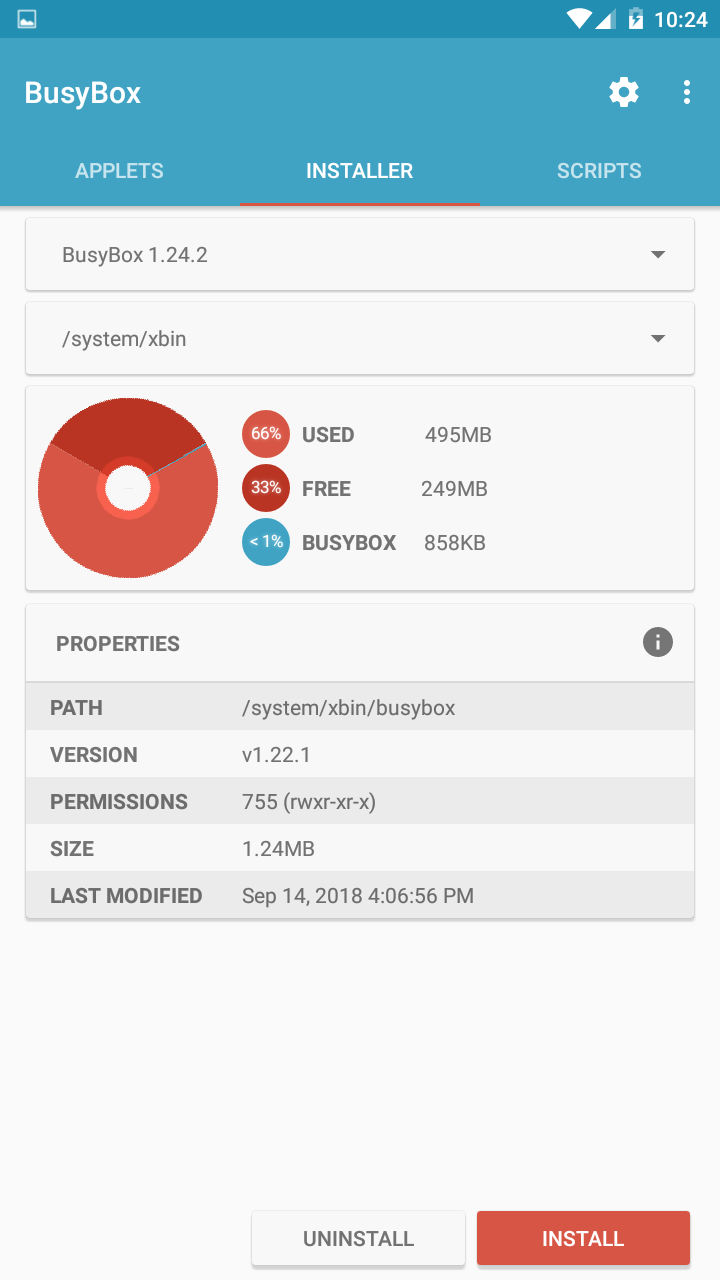Tap the VERSION v1.22.1 row
This screenshot has height=1280, width=720.
click(360, 755)
